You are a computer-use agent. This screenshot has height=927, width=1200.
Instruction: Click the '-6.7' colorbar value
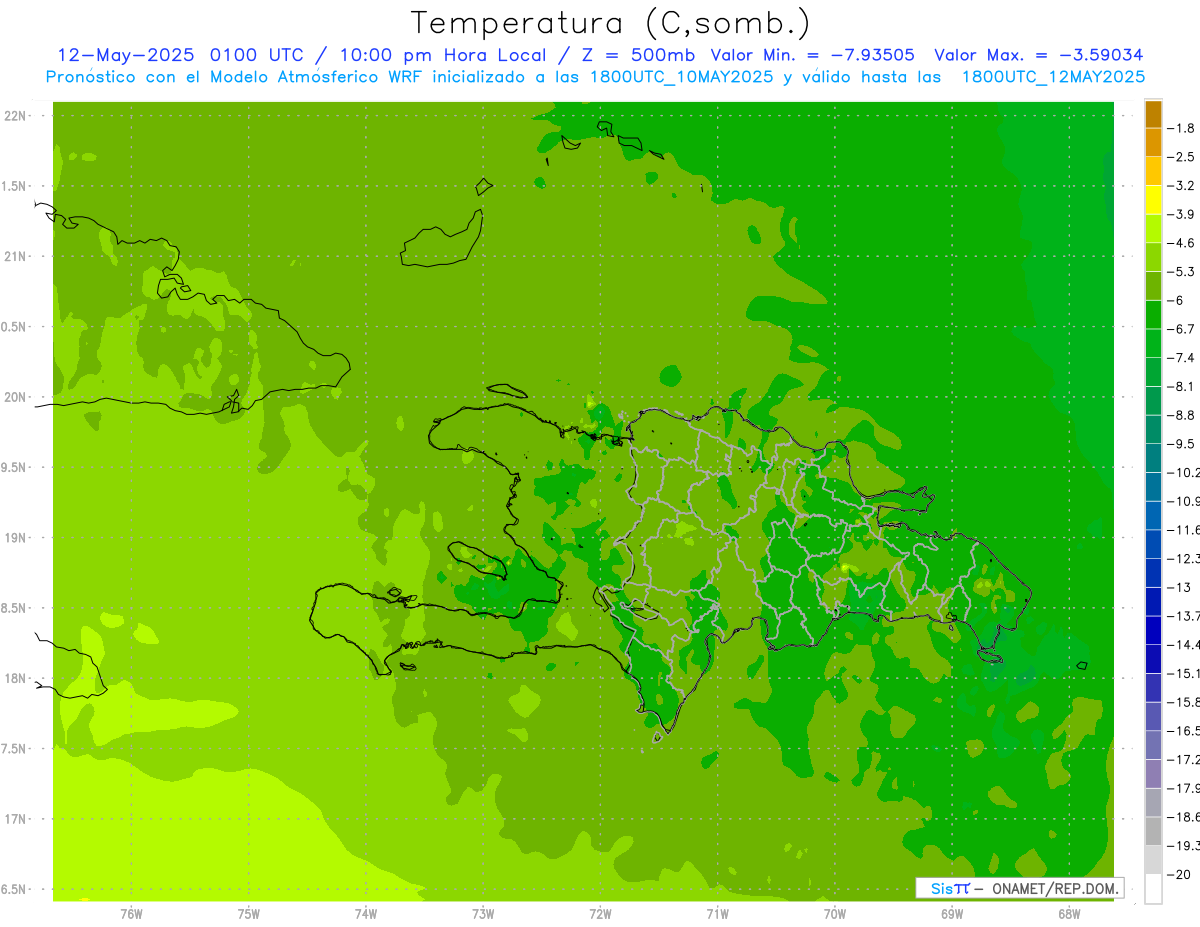(1181, 329)
